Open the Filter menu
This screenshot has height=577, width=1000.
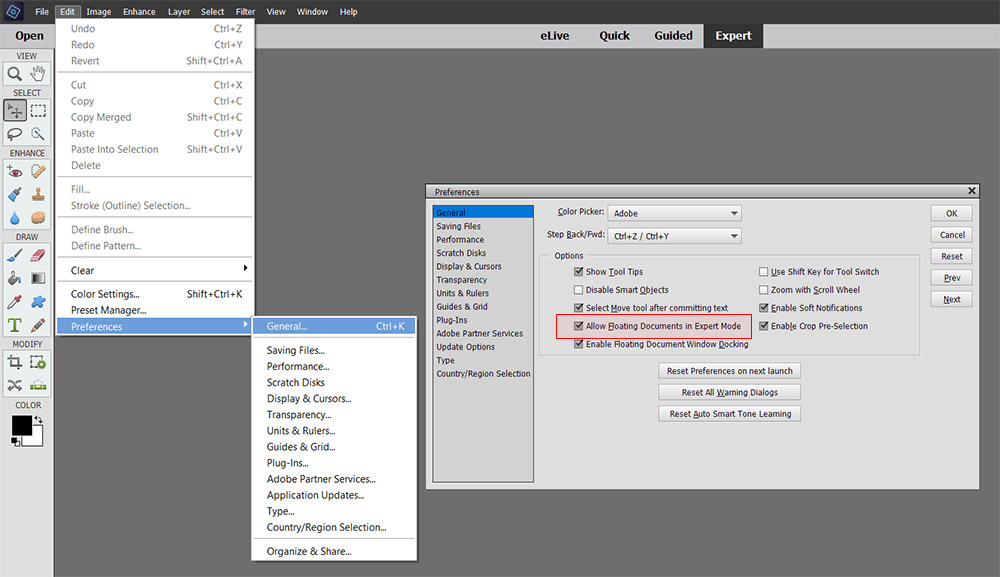point(246,11)
